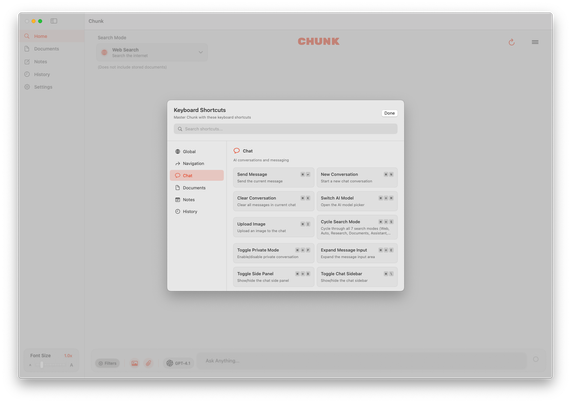Click the globe icon next to Global
Image resolution: width=571 pixels, height=403 pixels.
(x=178, y=151)
